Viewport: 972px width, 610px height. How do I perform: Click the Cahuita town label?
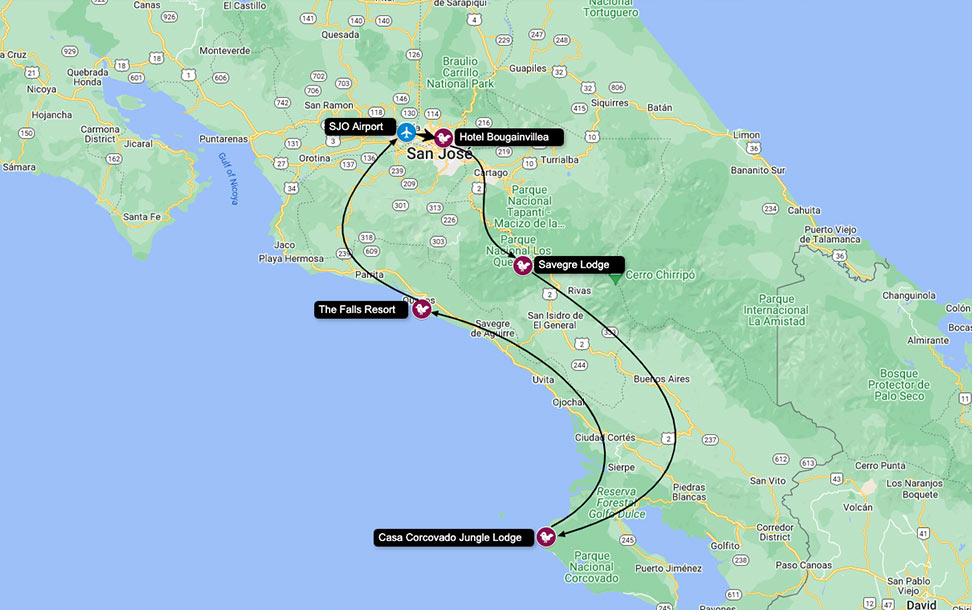click(804, 210)
